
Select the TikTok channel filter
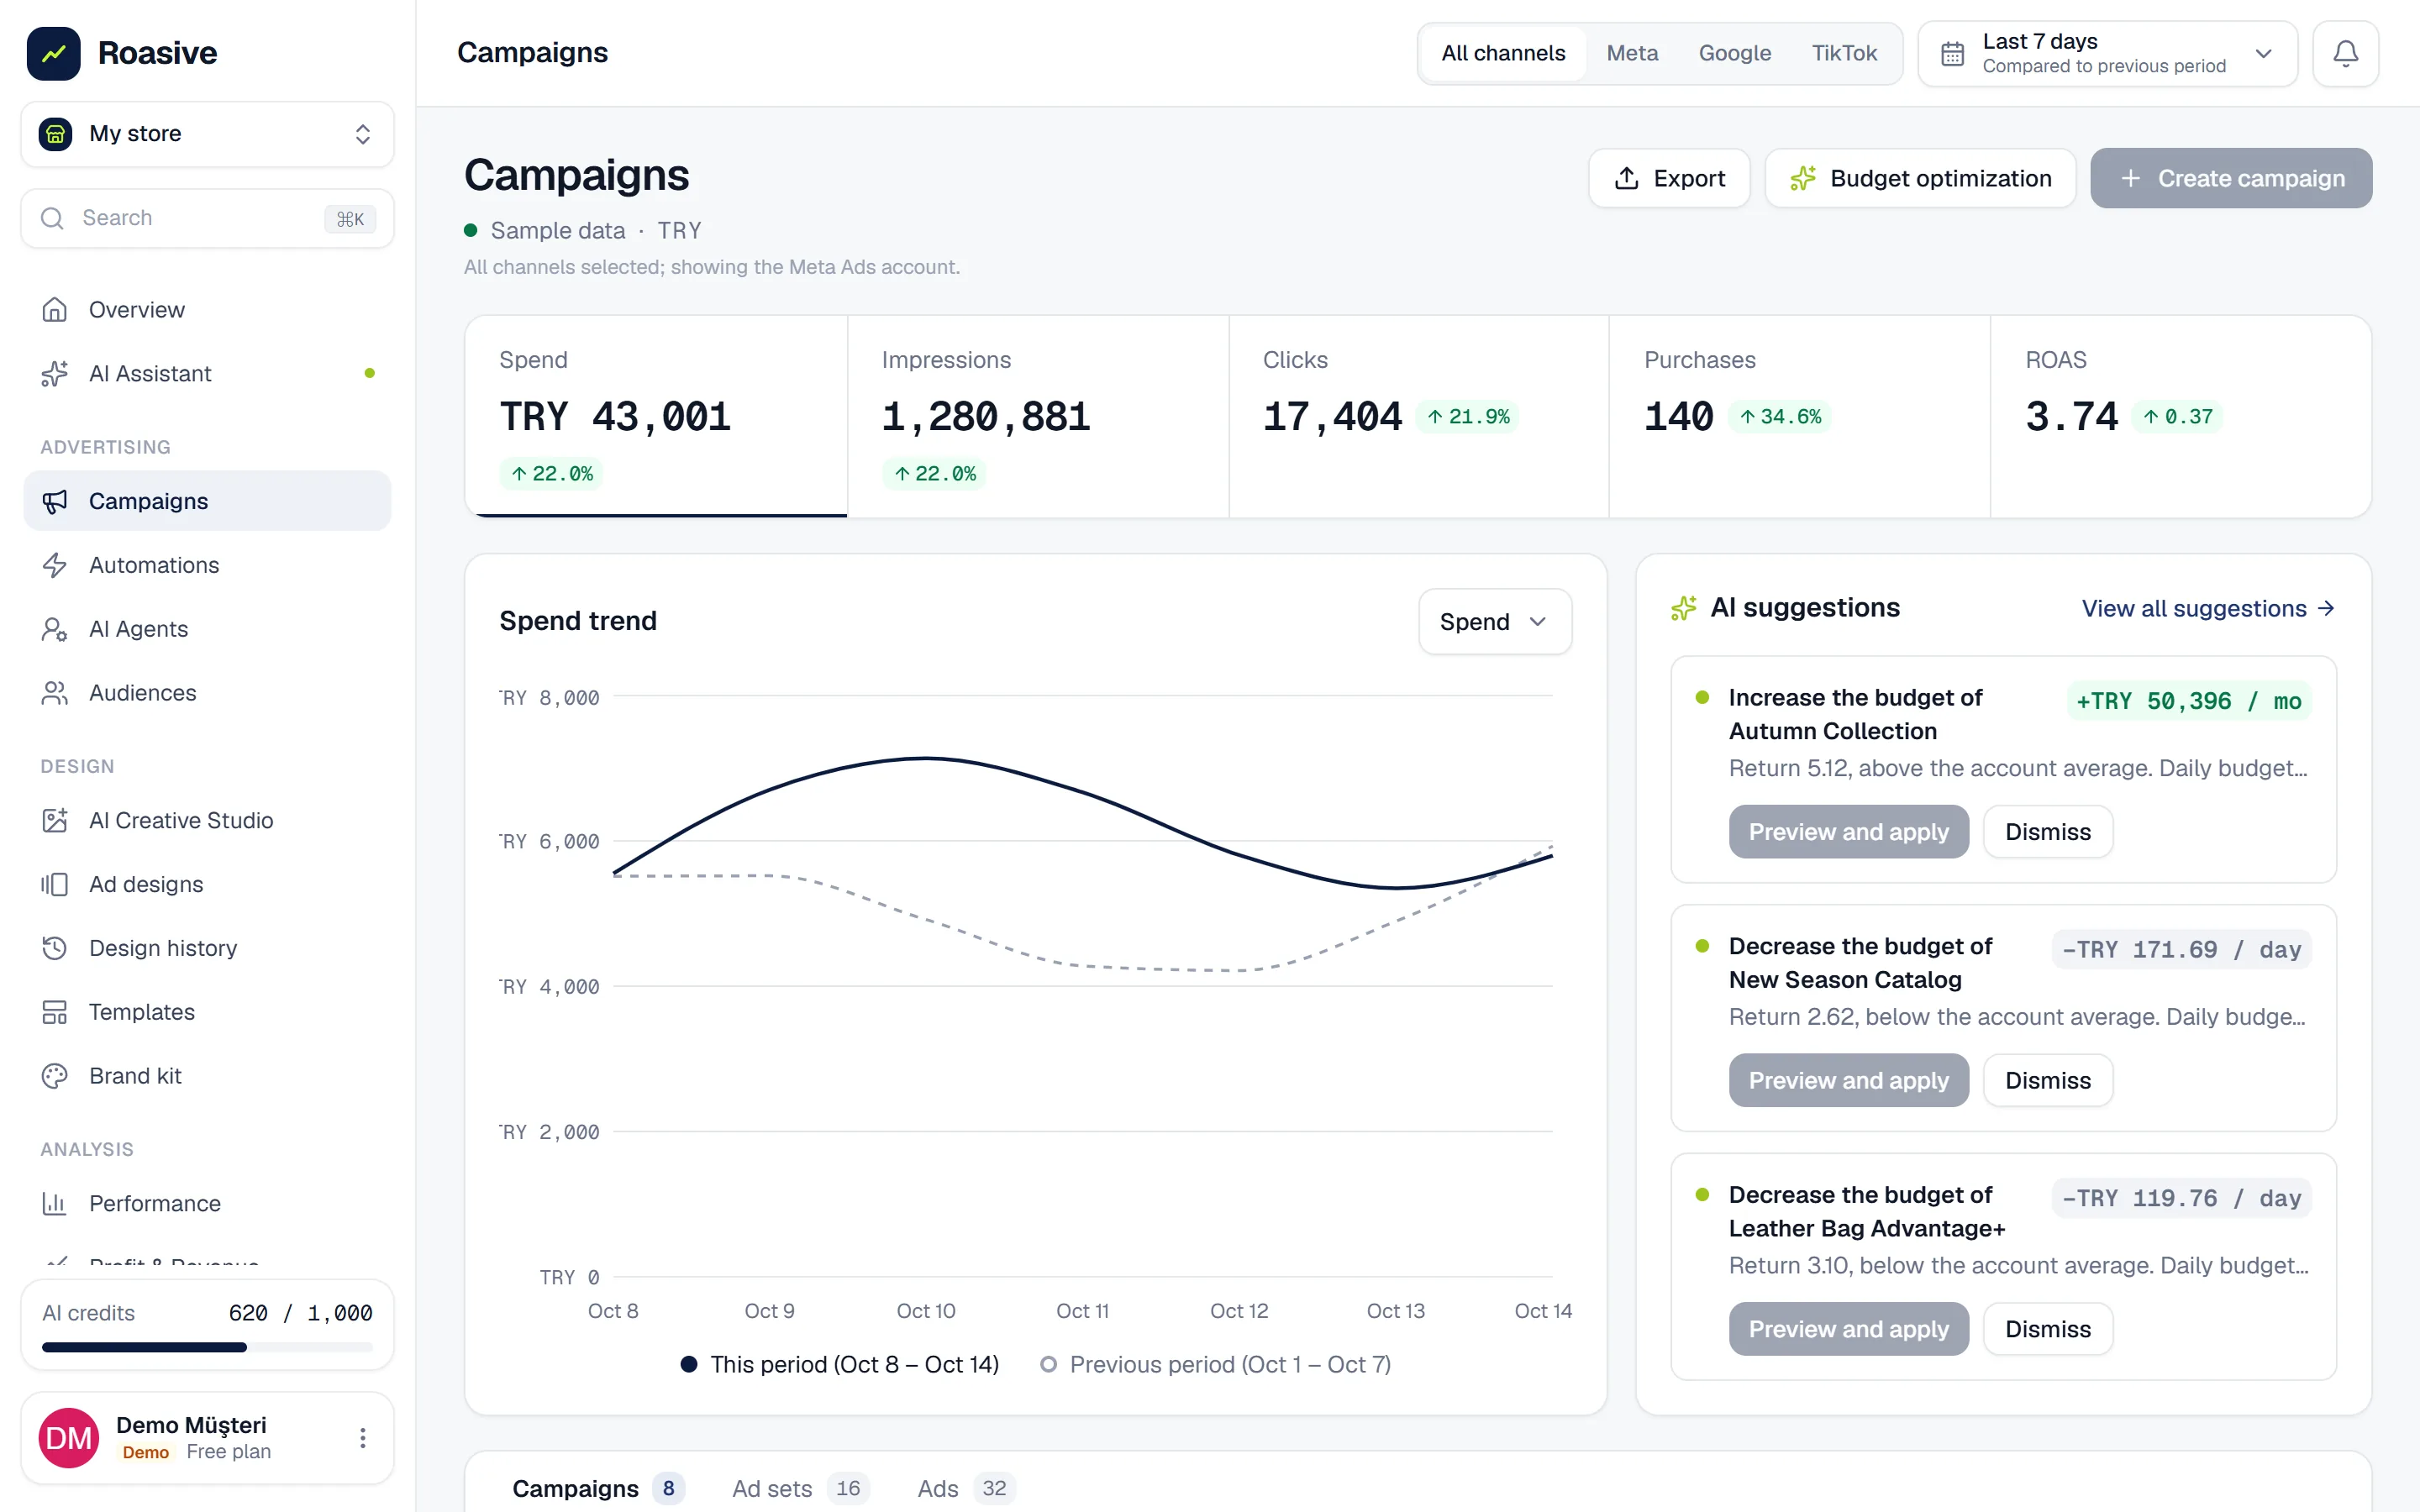coord(1844,53)
